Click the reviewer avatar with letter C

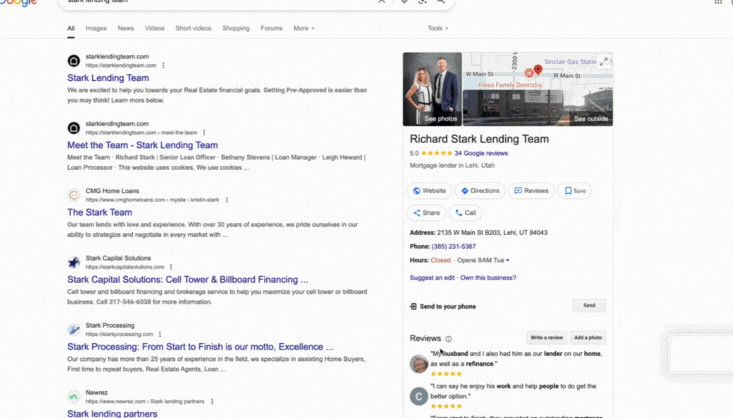tap(419, 396)
